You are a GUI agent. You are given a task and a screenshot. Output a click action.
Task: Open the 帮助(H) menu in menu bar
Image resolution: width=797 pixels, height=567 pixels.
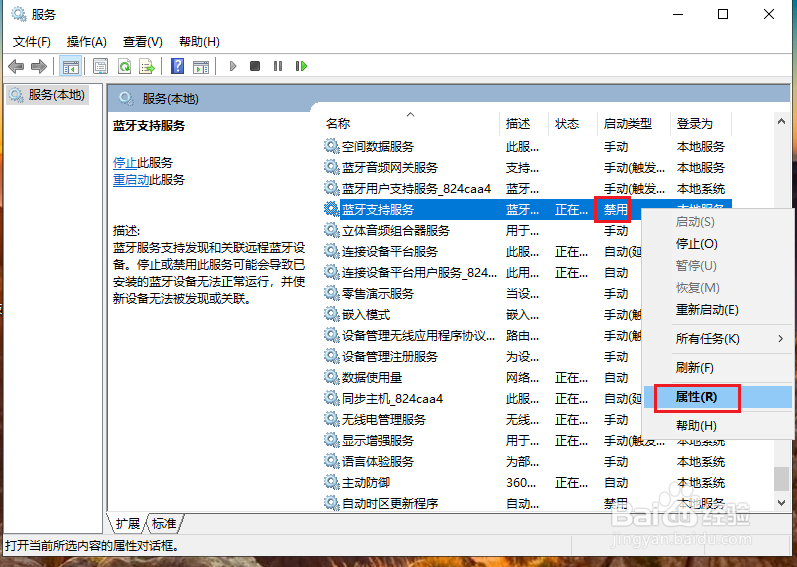click(x=199, y=42)
